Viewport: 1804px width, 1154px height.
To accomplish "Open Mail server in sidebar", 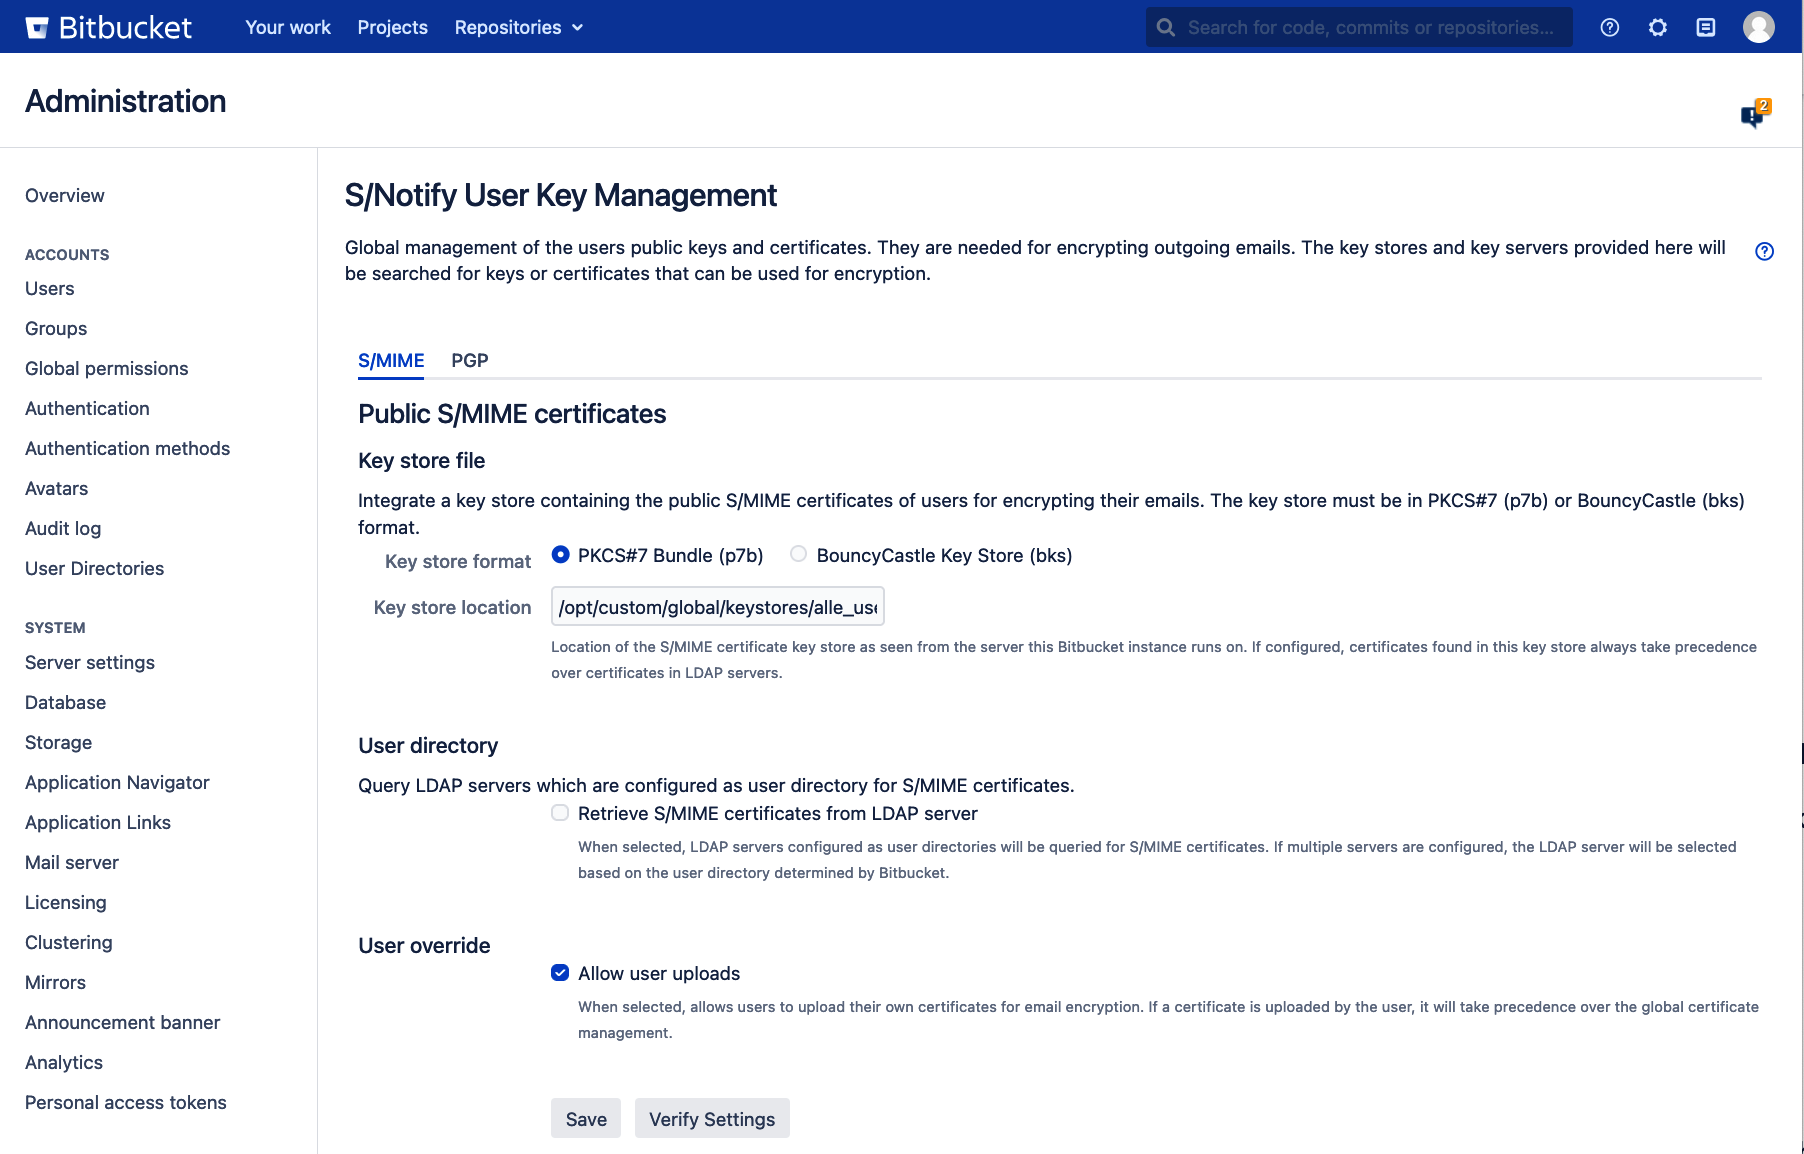I will tap(72, 862).
